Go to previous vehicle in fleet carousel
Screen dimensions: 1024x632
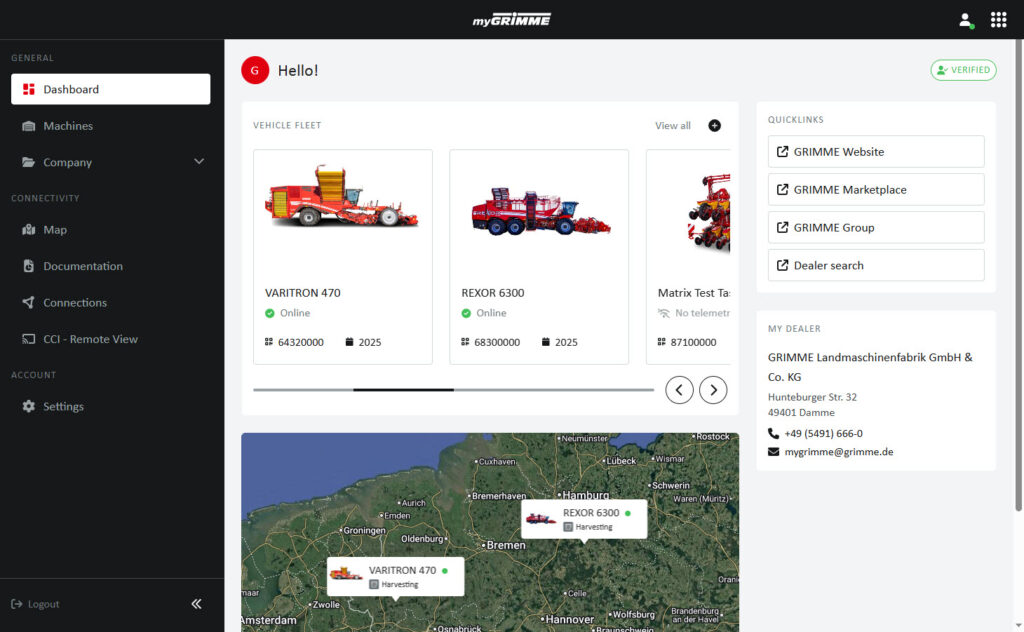coord(679,390)
